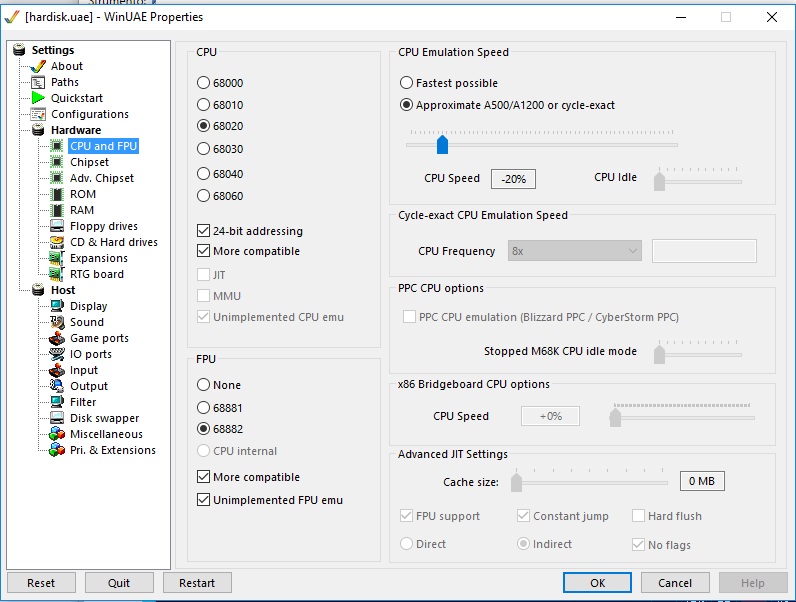This screenshot has width=796, height=602.
Task: Select the 68030 CPU option
Action: (203, 149)
